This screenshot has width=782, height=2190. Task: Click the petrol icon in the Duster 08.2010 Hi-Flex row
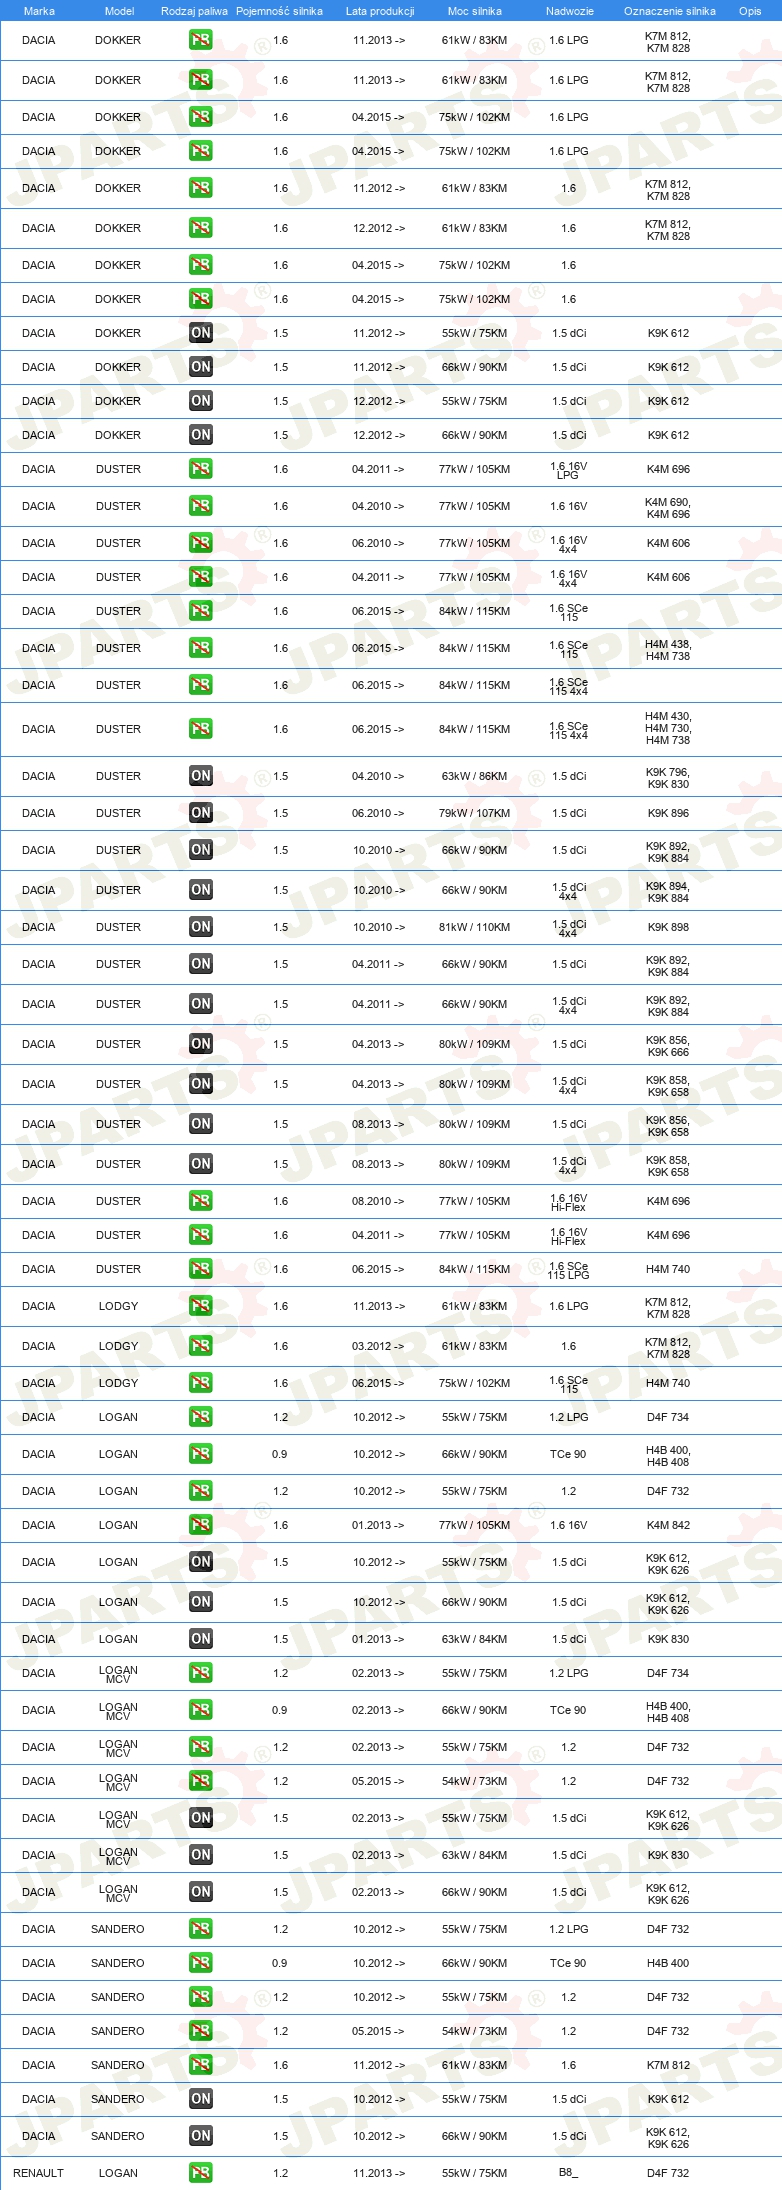[201, 1201]
